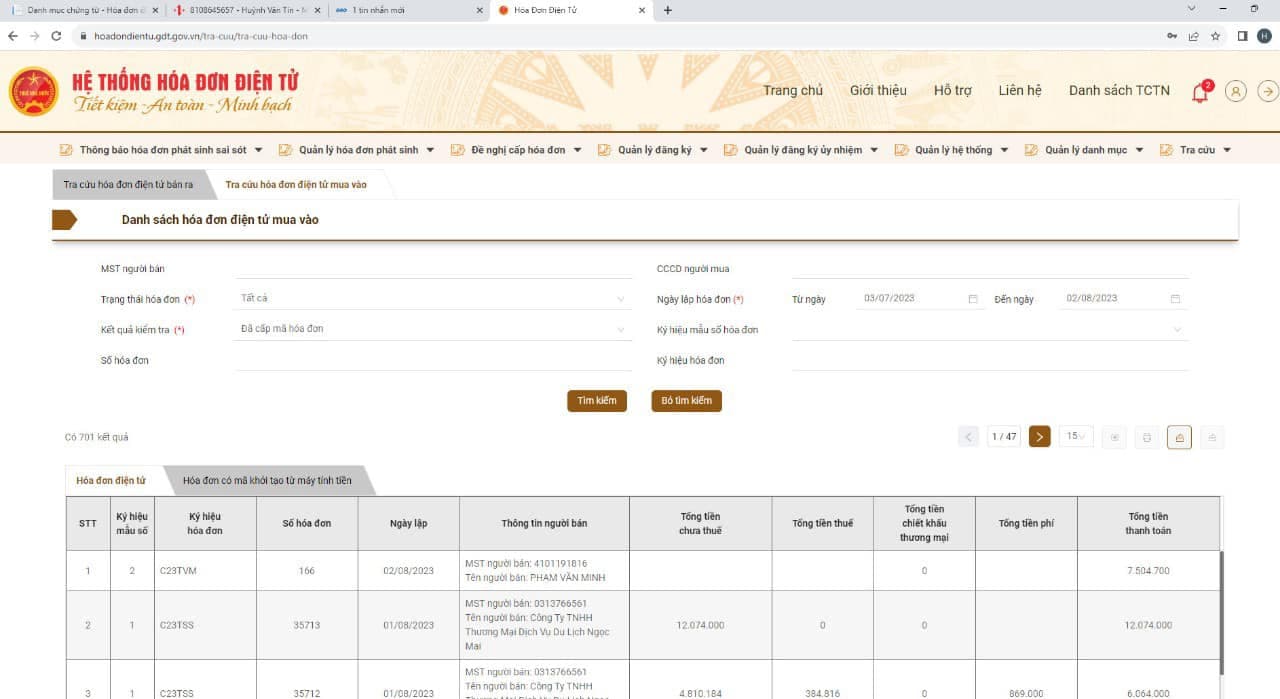Screen dimensions: 1280x699
Task: Open the notification bell icon
Action: [x=1200, y=92]
